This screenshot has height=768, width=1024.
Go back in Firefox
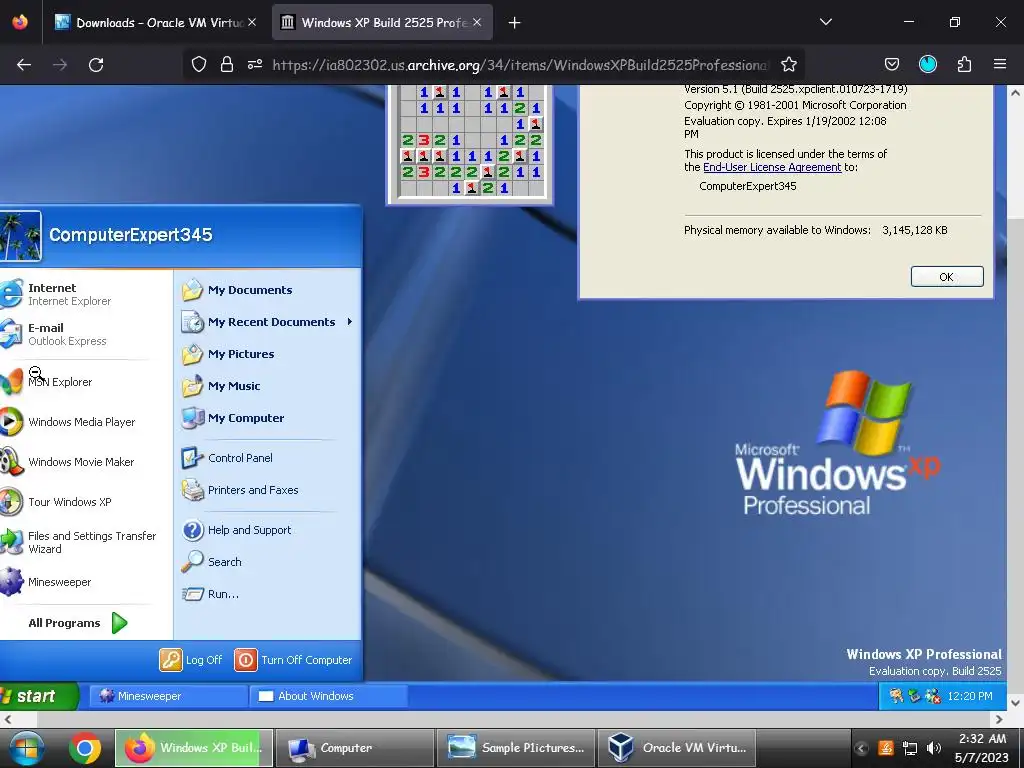pos(24,65)
